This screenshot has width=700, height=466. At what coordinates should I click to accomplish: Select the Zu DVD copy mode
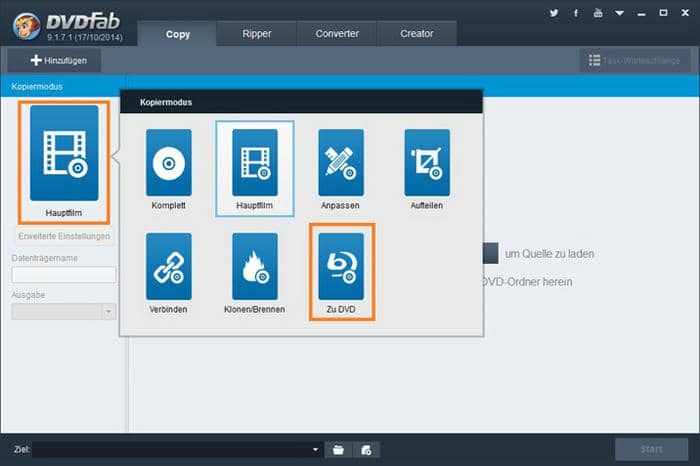coord(341,266)
